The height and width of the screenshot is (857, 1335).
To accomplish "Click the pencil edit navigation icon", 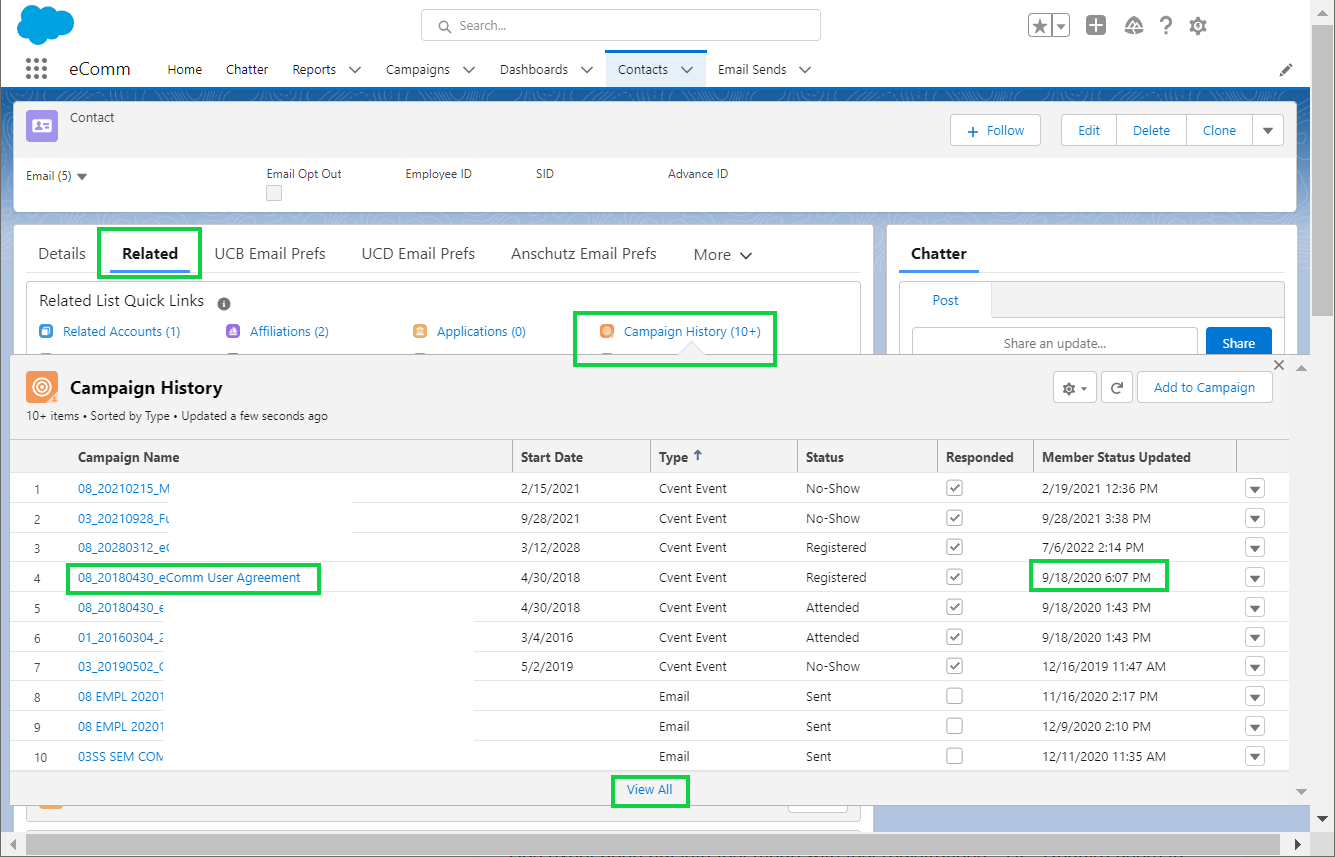I will click(1286, 70).
